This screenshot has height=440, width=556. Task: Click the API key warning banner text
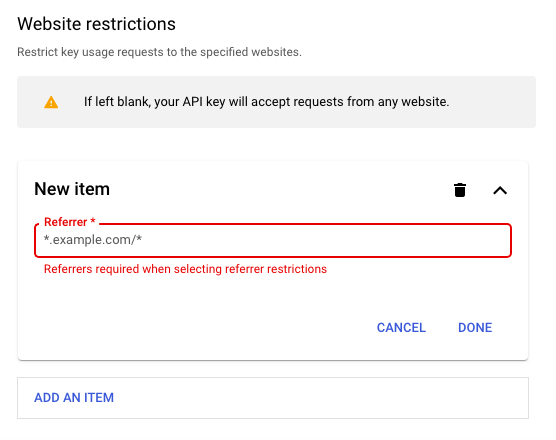tap(266, 102)
